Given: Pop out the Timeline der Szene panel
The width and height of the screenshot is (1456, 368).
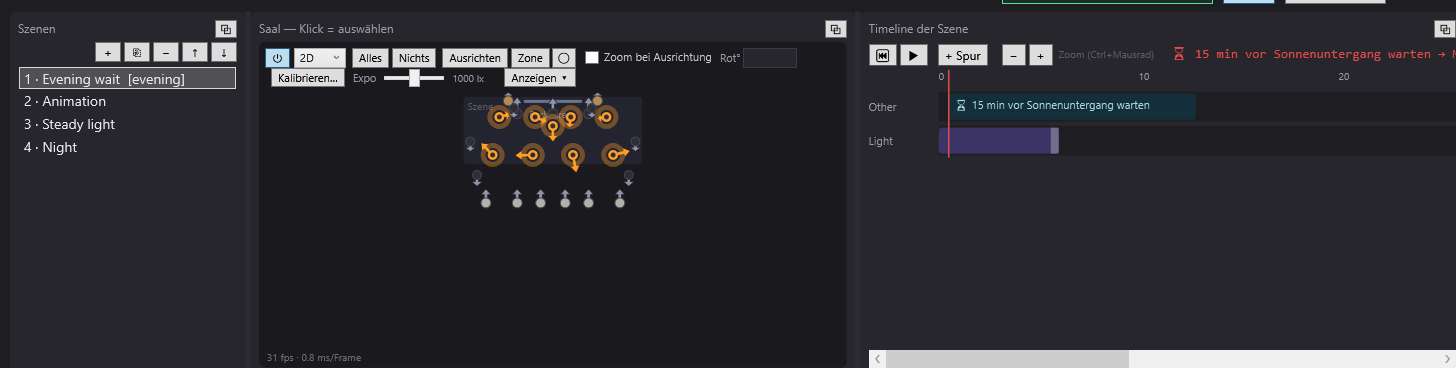Looking at the screenshot, I should point(1445,29).
